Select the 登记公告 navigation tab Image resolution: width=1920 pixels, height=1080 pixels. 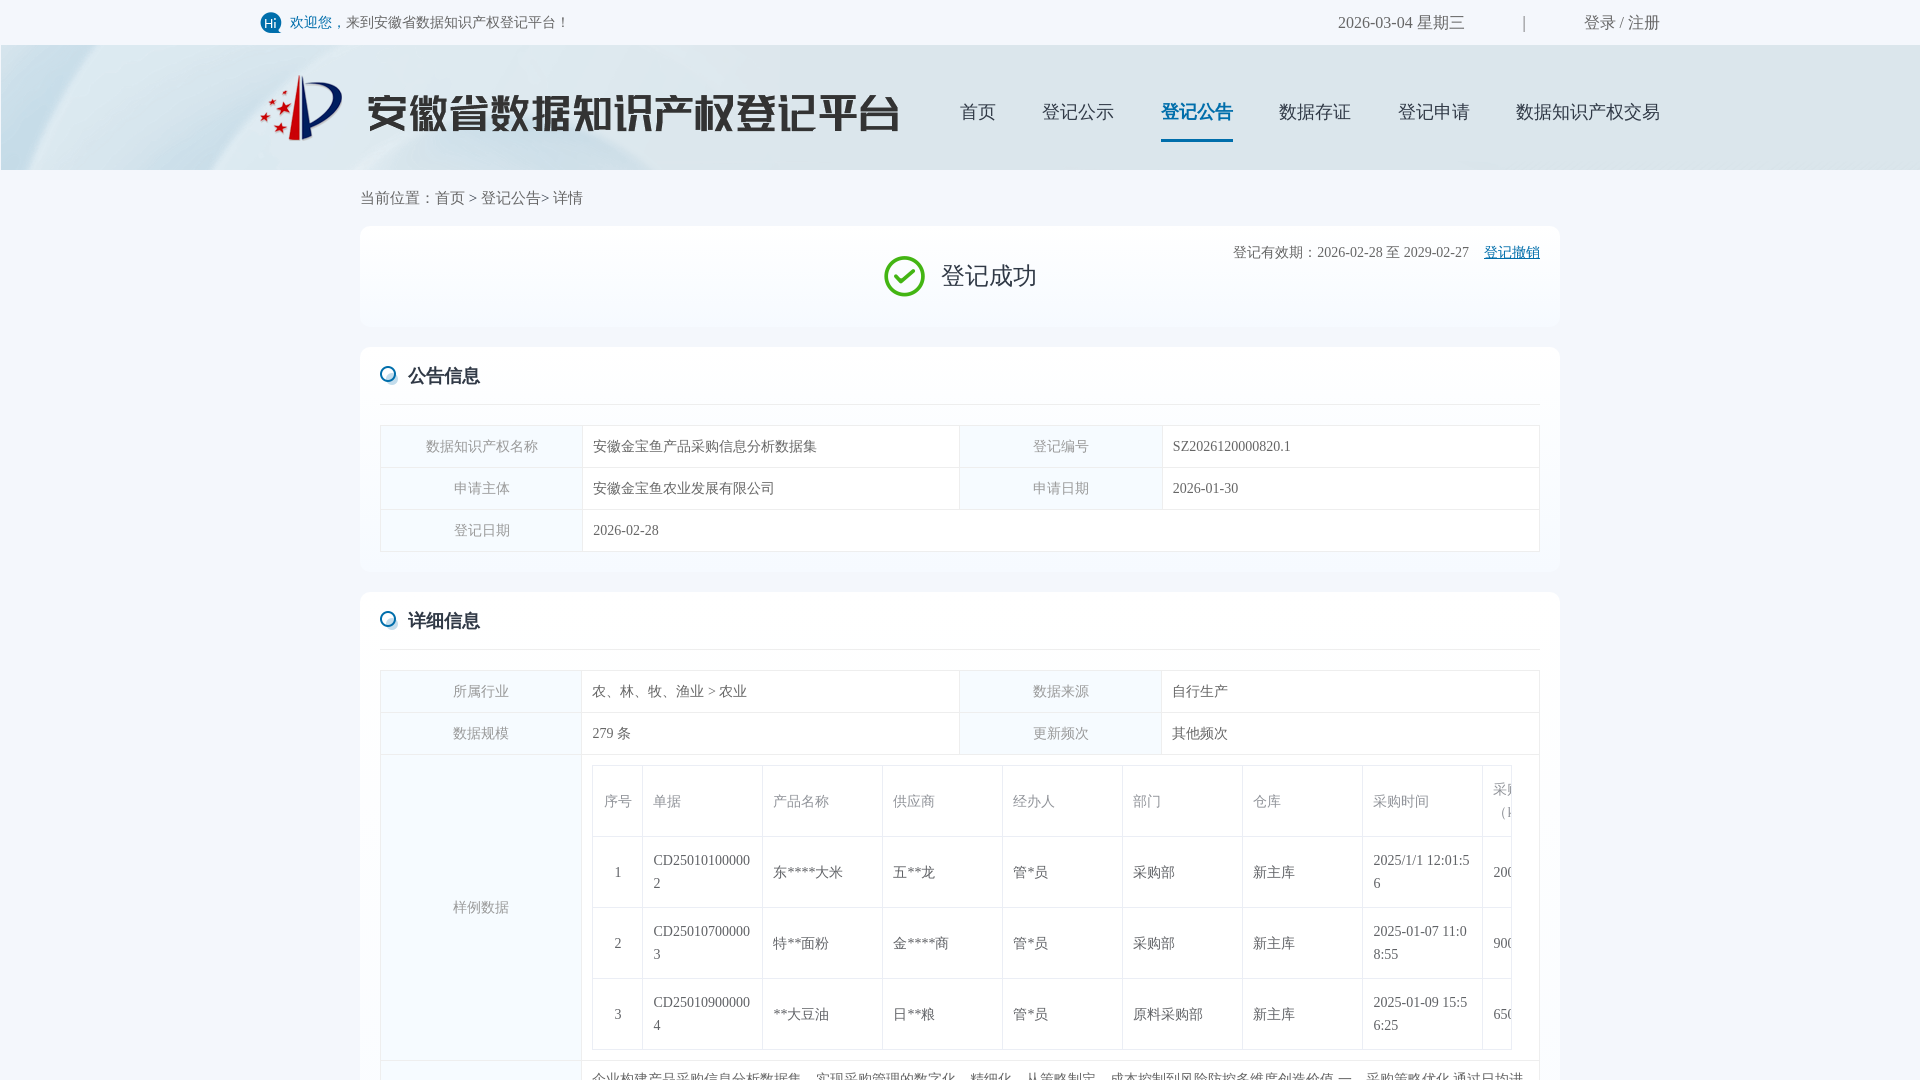coord(1197,112)
